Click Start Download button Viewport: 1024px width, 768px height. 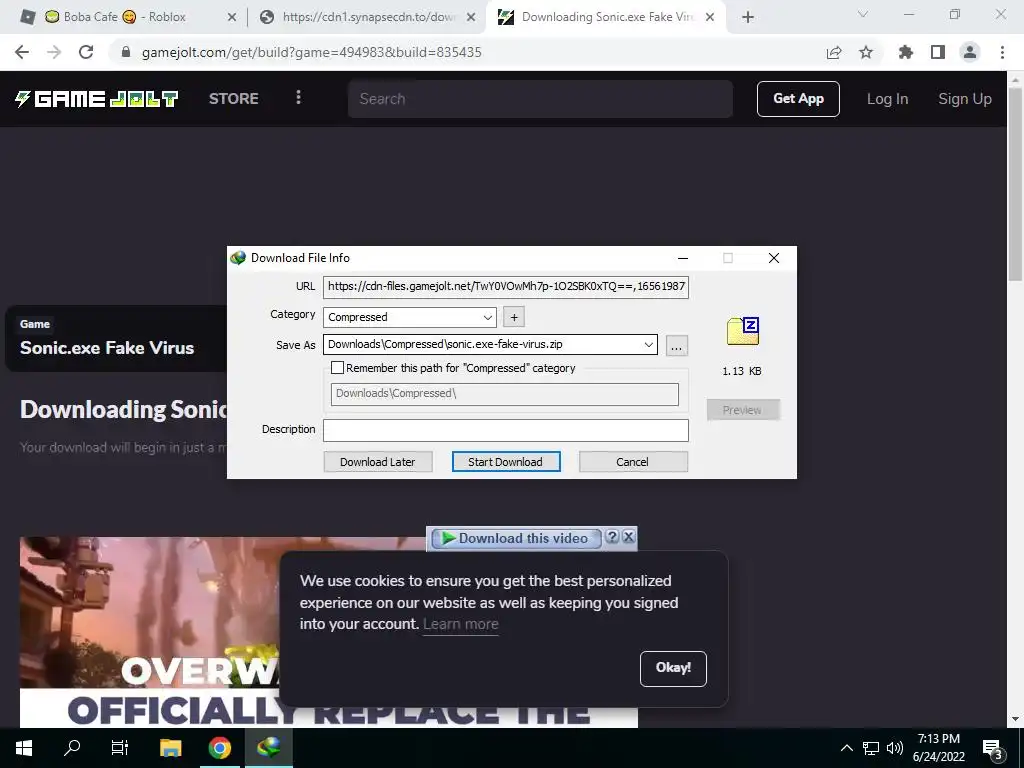(505, 462)
